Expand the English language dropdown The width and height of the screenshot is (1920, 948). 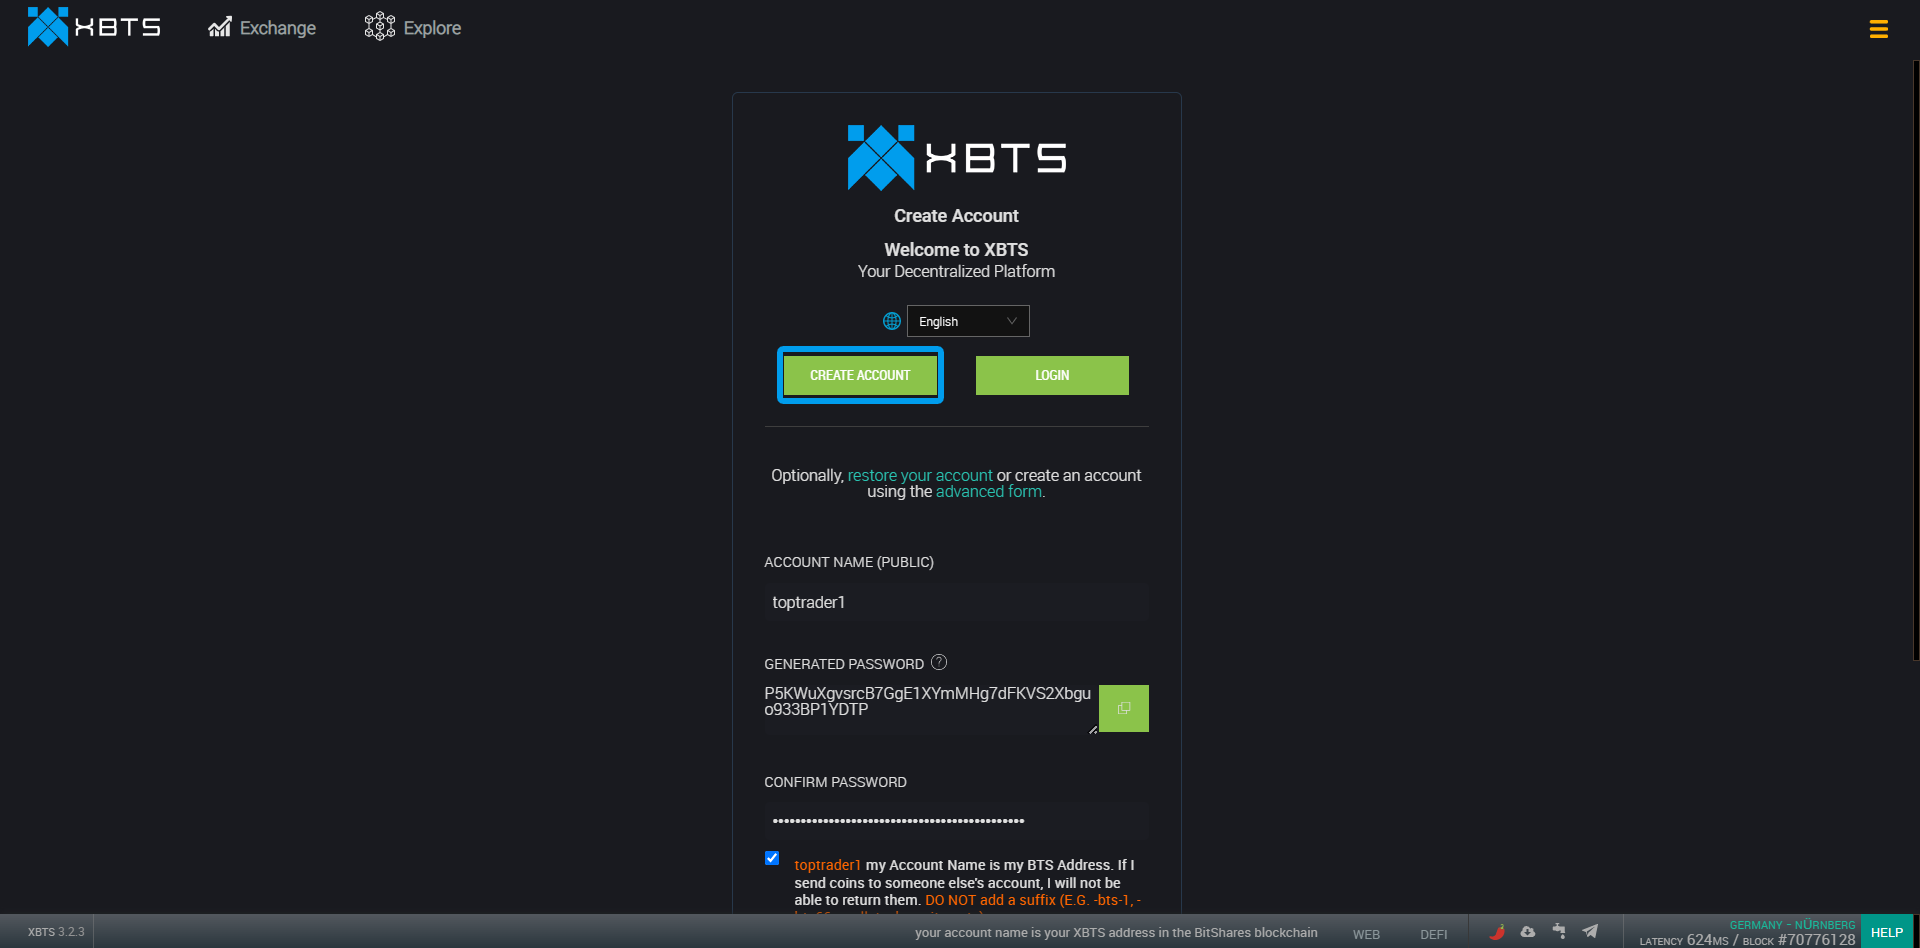[968, 321]
